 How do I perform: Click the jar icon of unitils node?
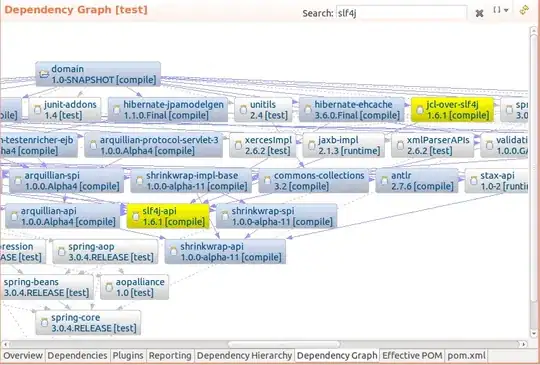click(243, 110)
